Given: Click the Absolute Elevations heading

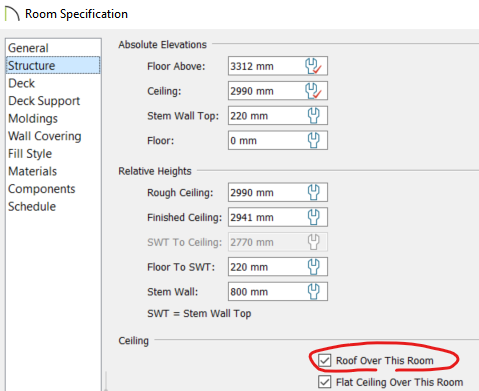Looking at the screenshot, I should point(162,45).
